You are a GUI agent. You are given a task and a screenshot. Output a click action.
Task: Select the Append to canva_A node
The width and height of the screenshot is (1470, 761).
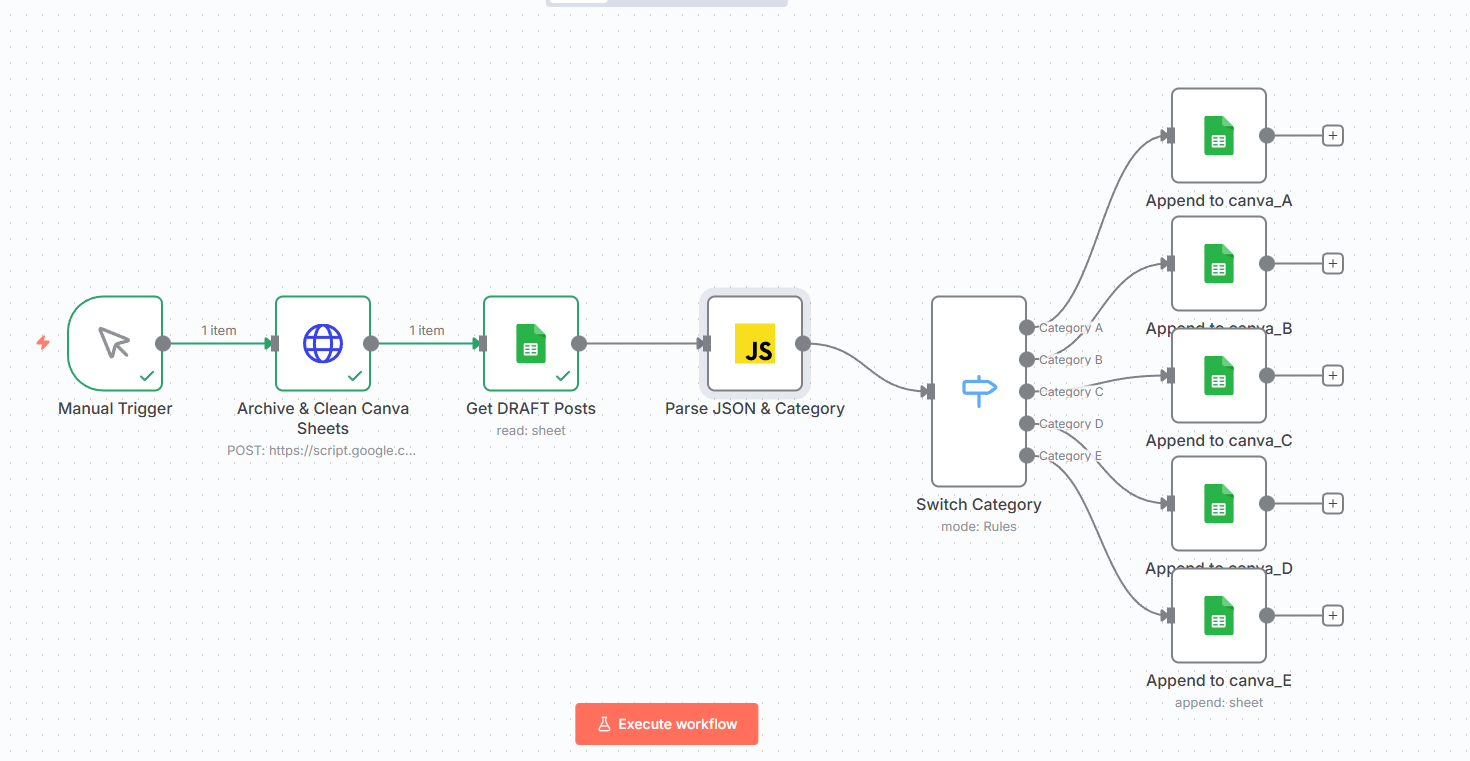(x=1218, y=135)
